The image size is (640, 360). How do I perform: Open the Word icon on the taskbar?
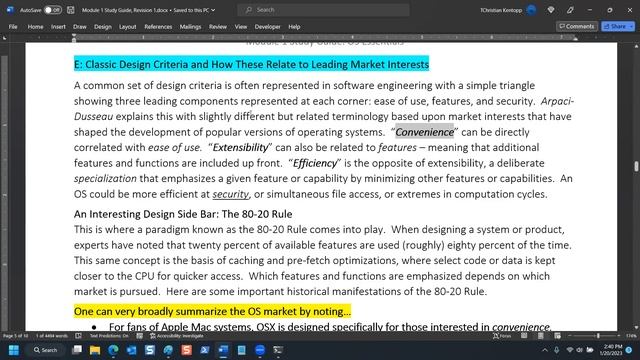pos(223,350)
